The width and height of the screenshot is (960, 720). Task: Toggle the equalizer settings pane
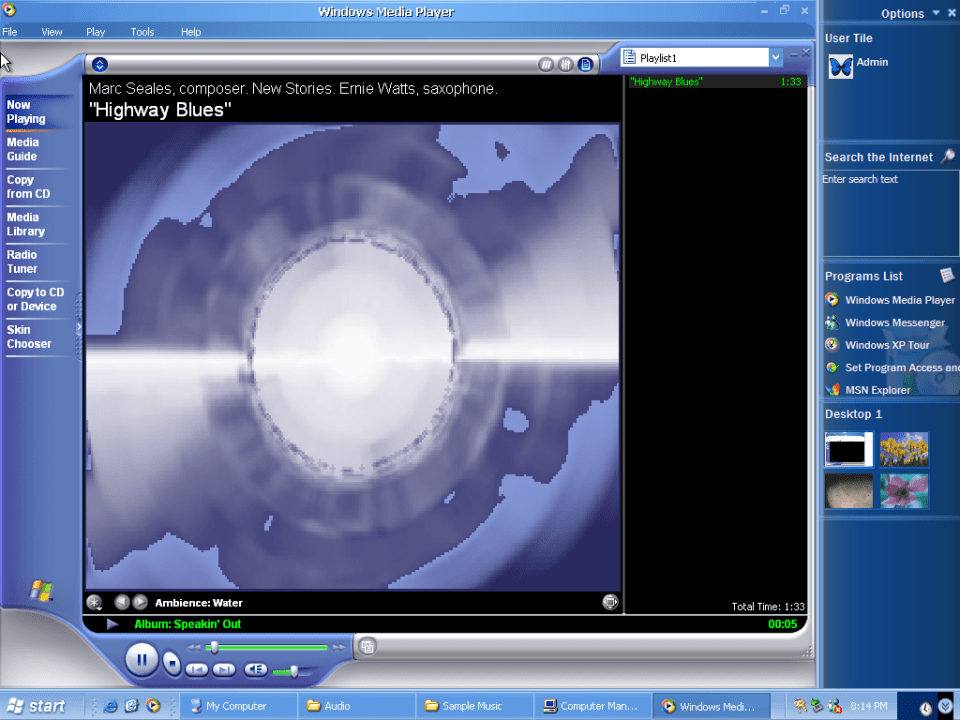(x=565, y=65)
